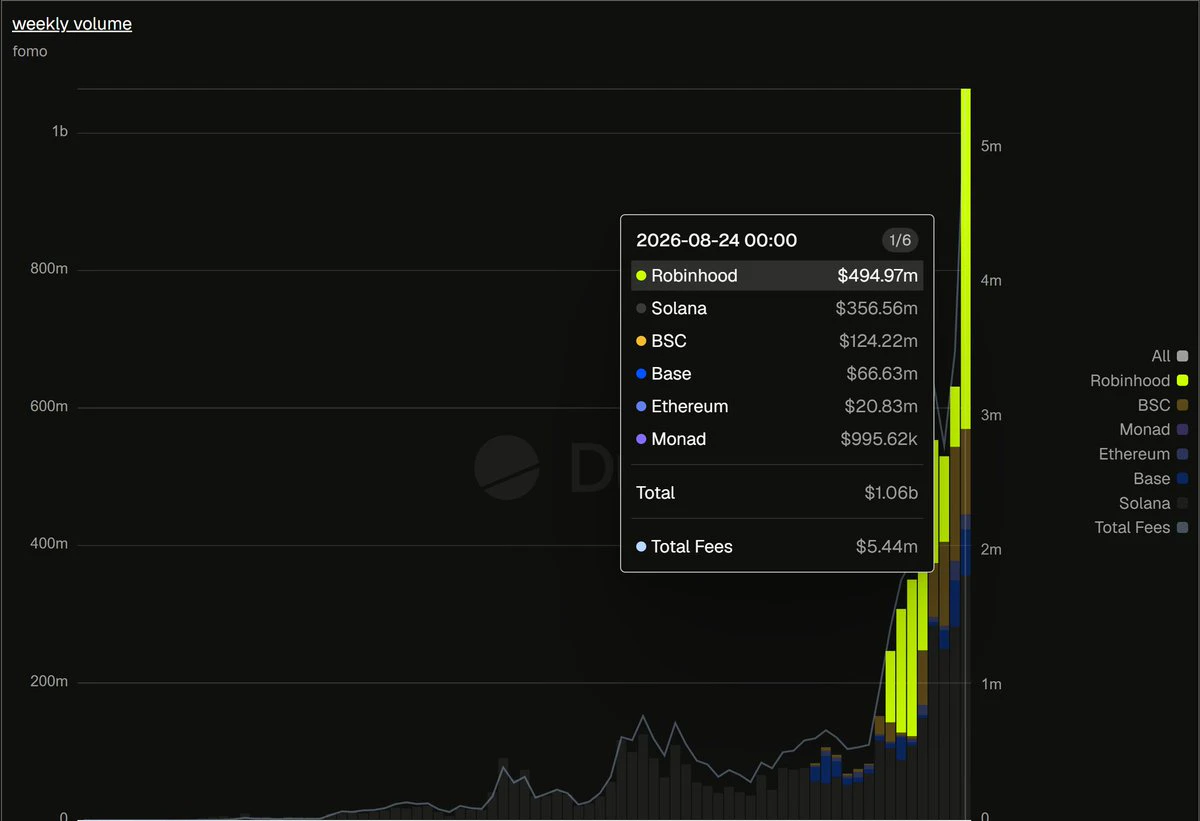Click the Total $1.06b row in the tooltip
Image resolution: width=1200 pixels, height=821 pixels.
(x=777, y=493)
